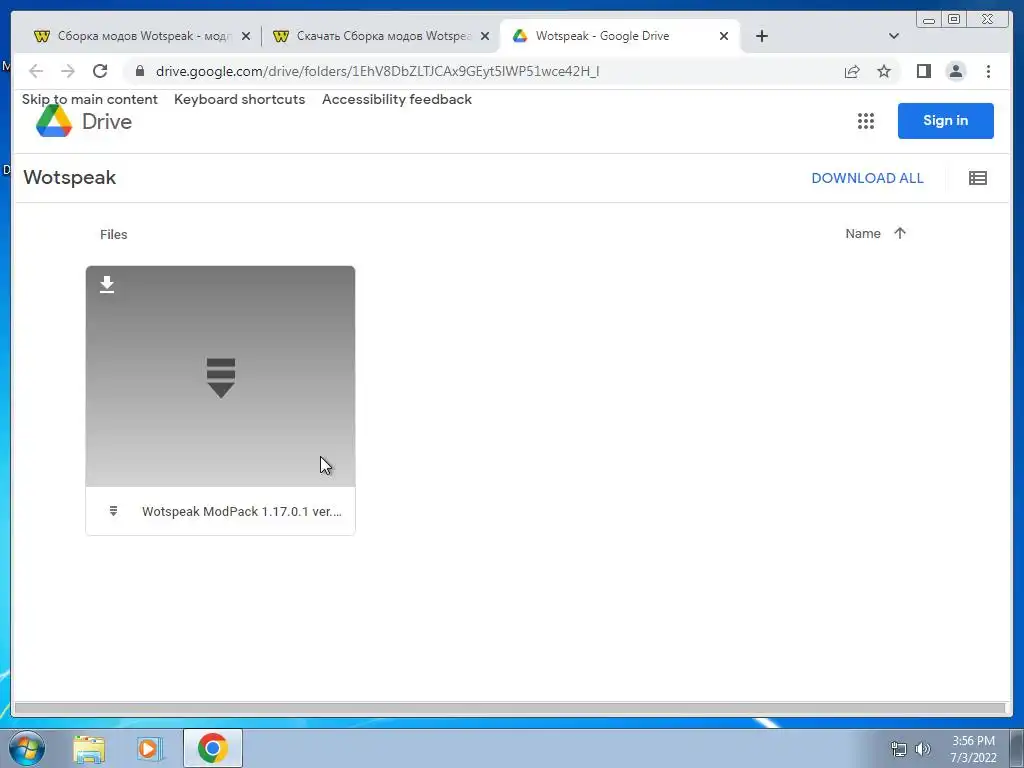Click the lock icon in address bar
1024x768 pixels.
(140, 71)
